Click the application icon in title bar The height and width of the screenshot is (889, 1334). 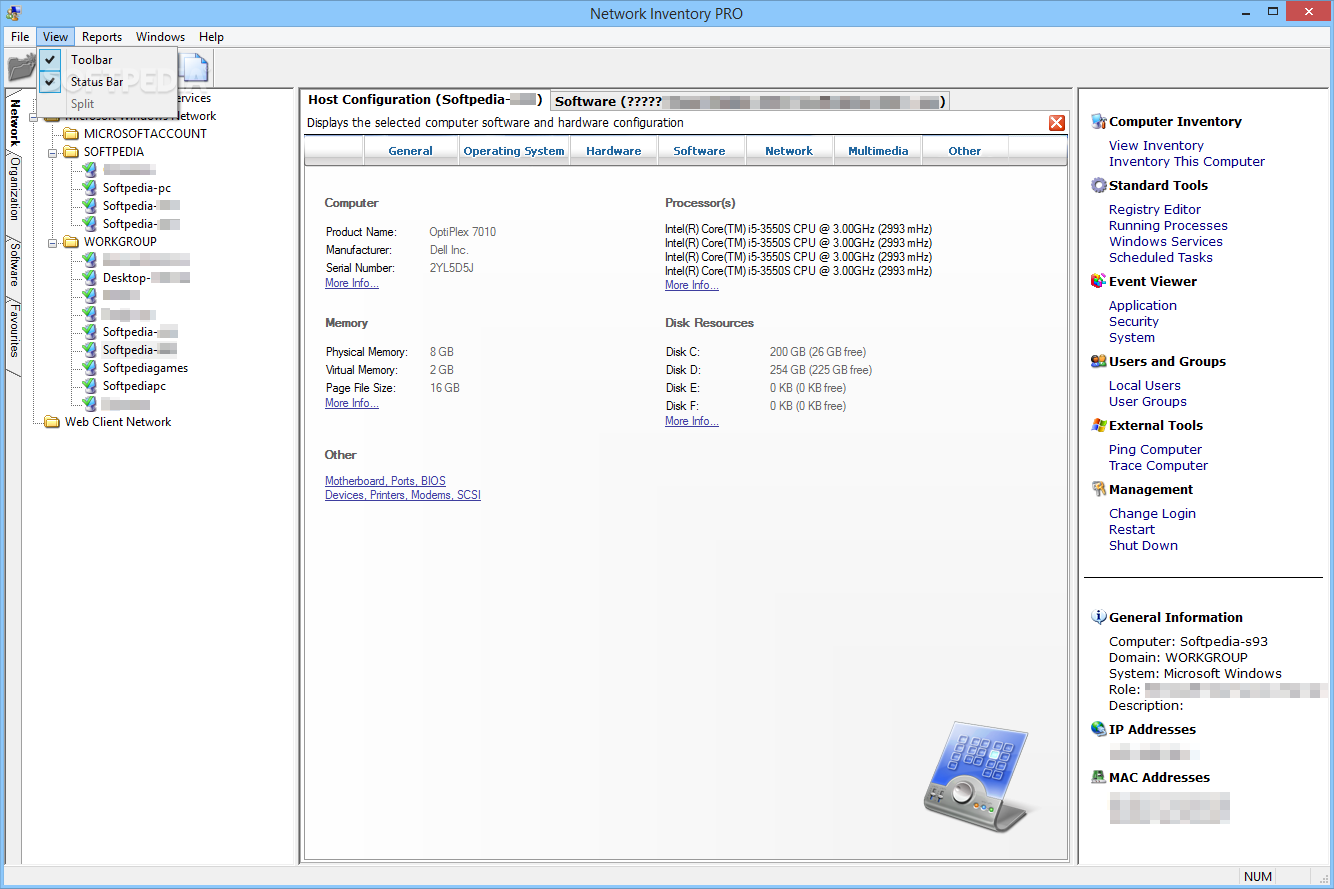coord(13,13)
